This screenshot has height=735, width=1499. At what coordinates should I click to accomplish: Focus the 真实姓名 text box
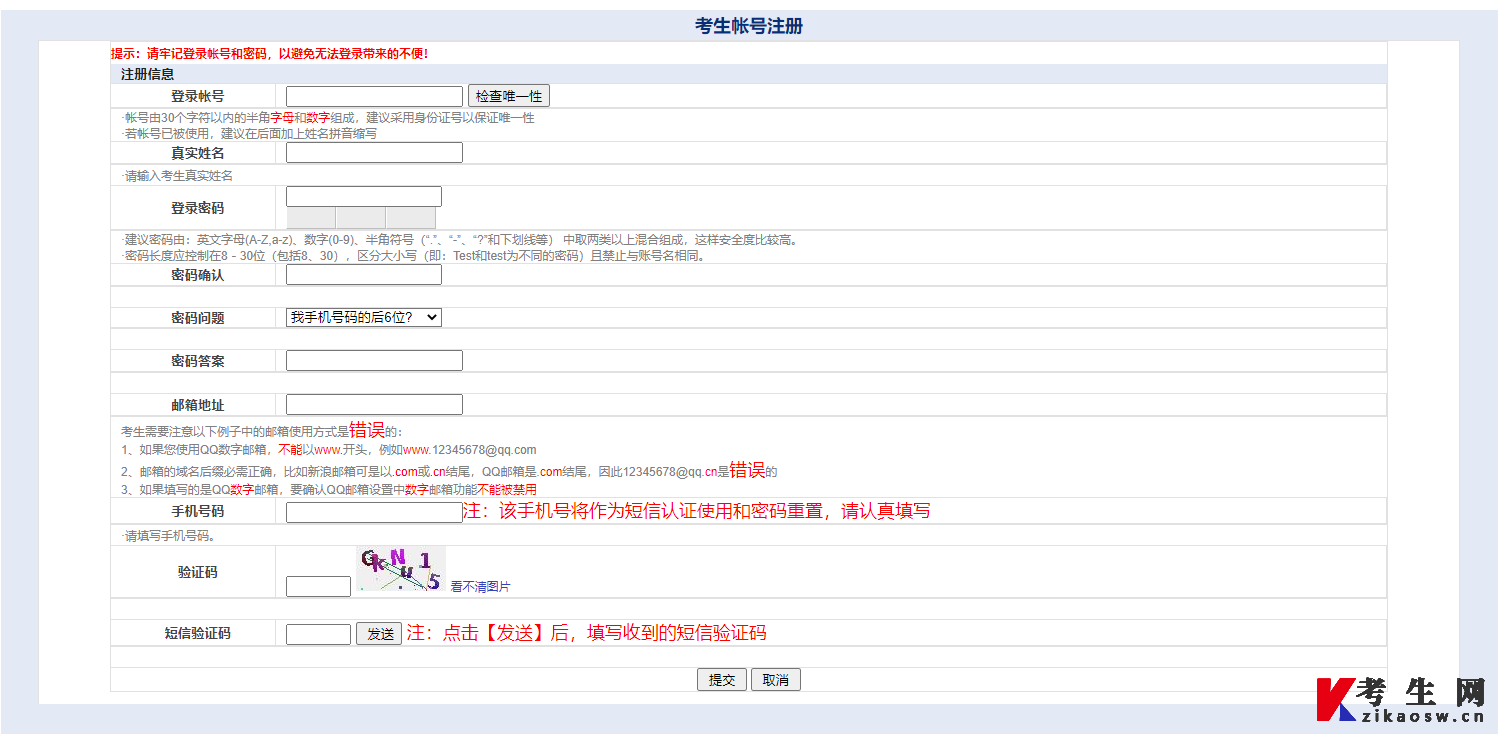tap(374, 153)
